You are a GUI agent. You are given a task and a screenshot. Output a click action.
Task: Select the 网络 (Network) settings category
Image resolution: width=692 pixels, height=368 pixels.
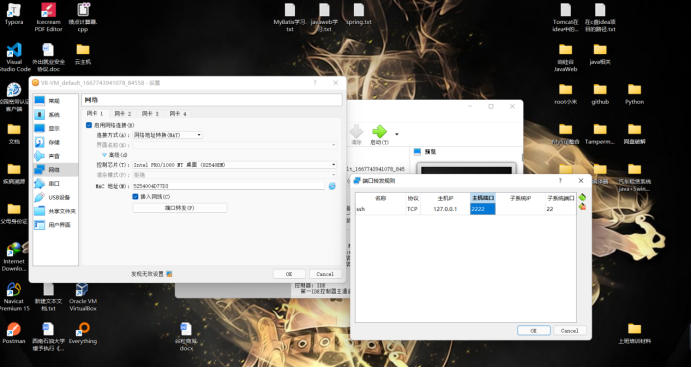54,169
